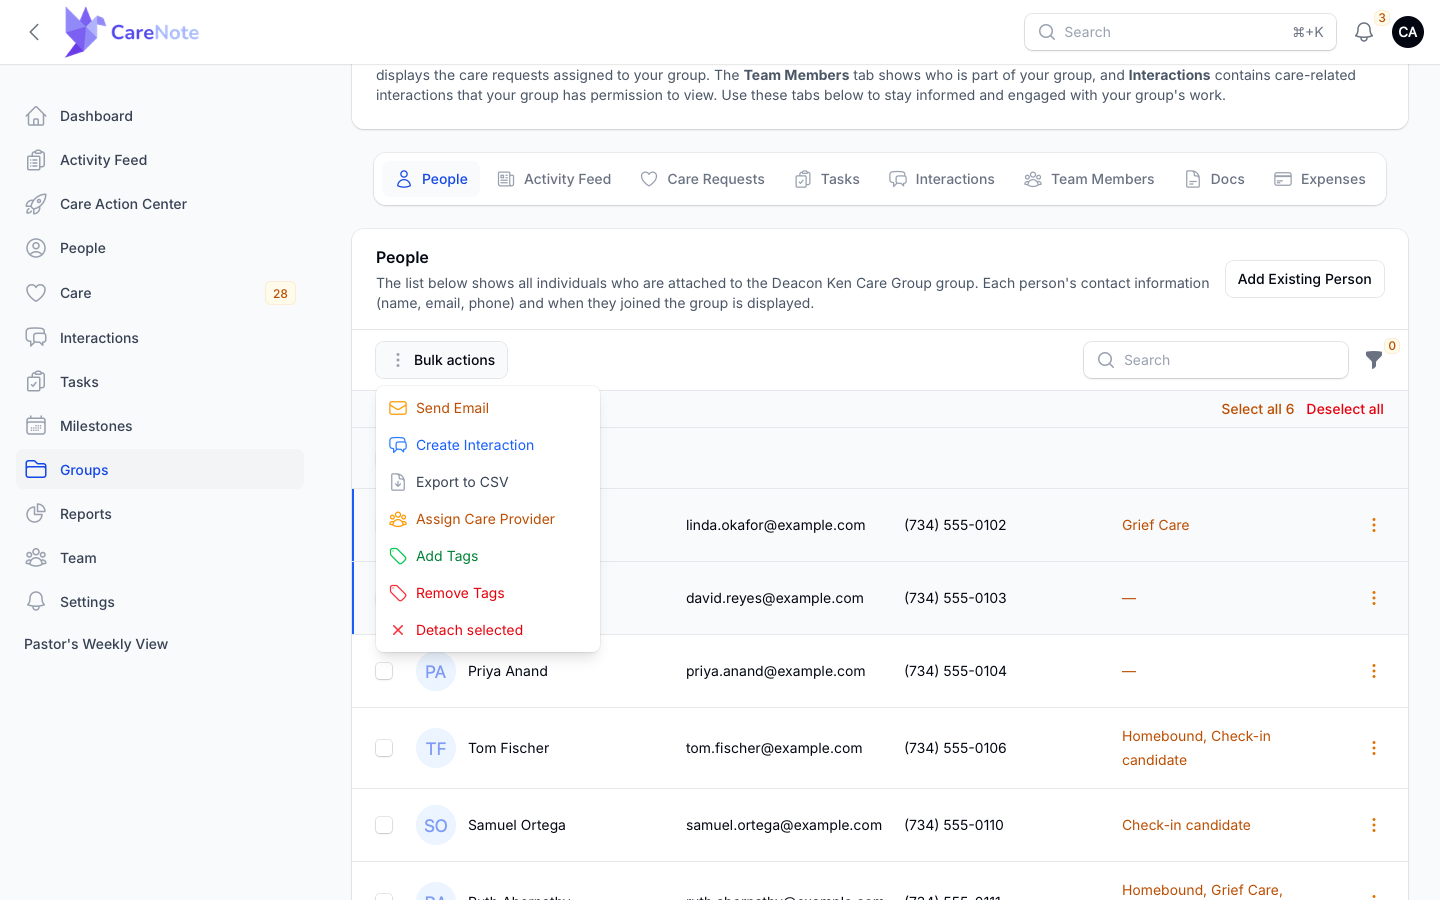Tick the checkbox for Tom Fischer

click(384, 748)
